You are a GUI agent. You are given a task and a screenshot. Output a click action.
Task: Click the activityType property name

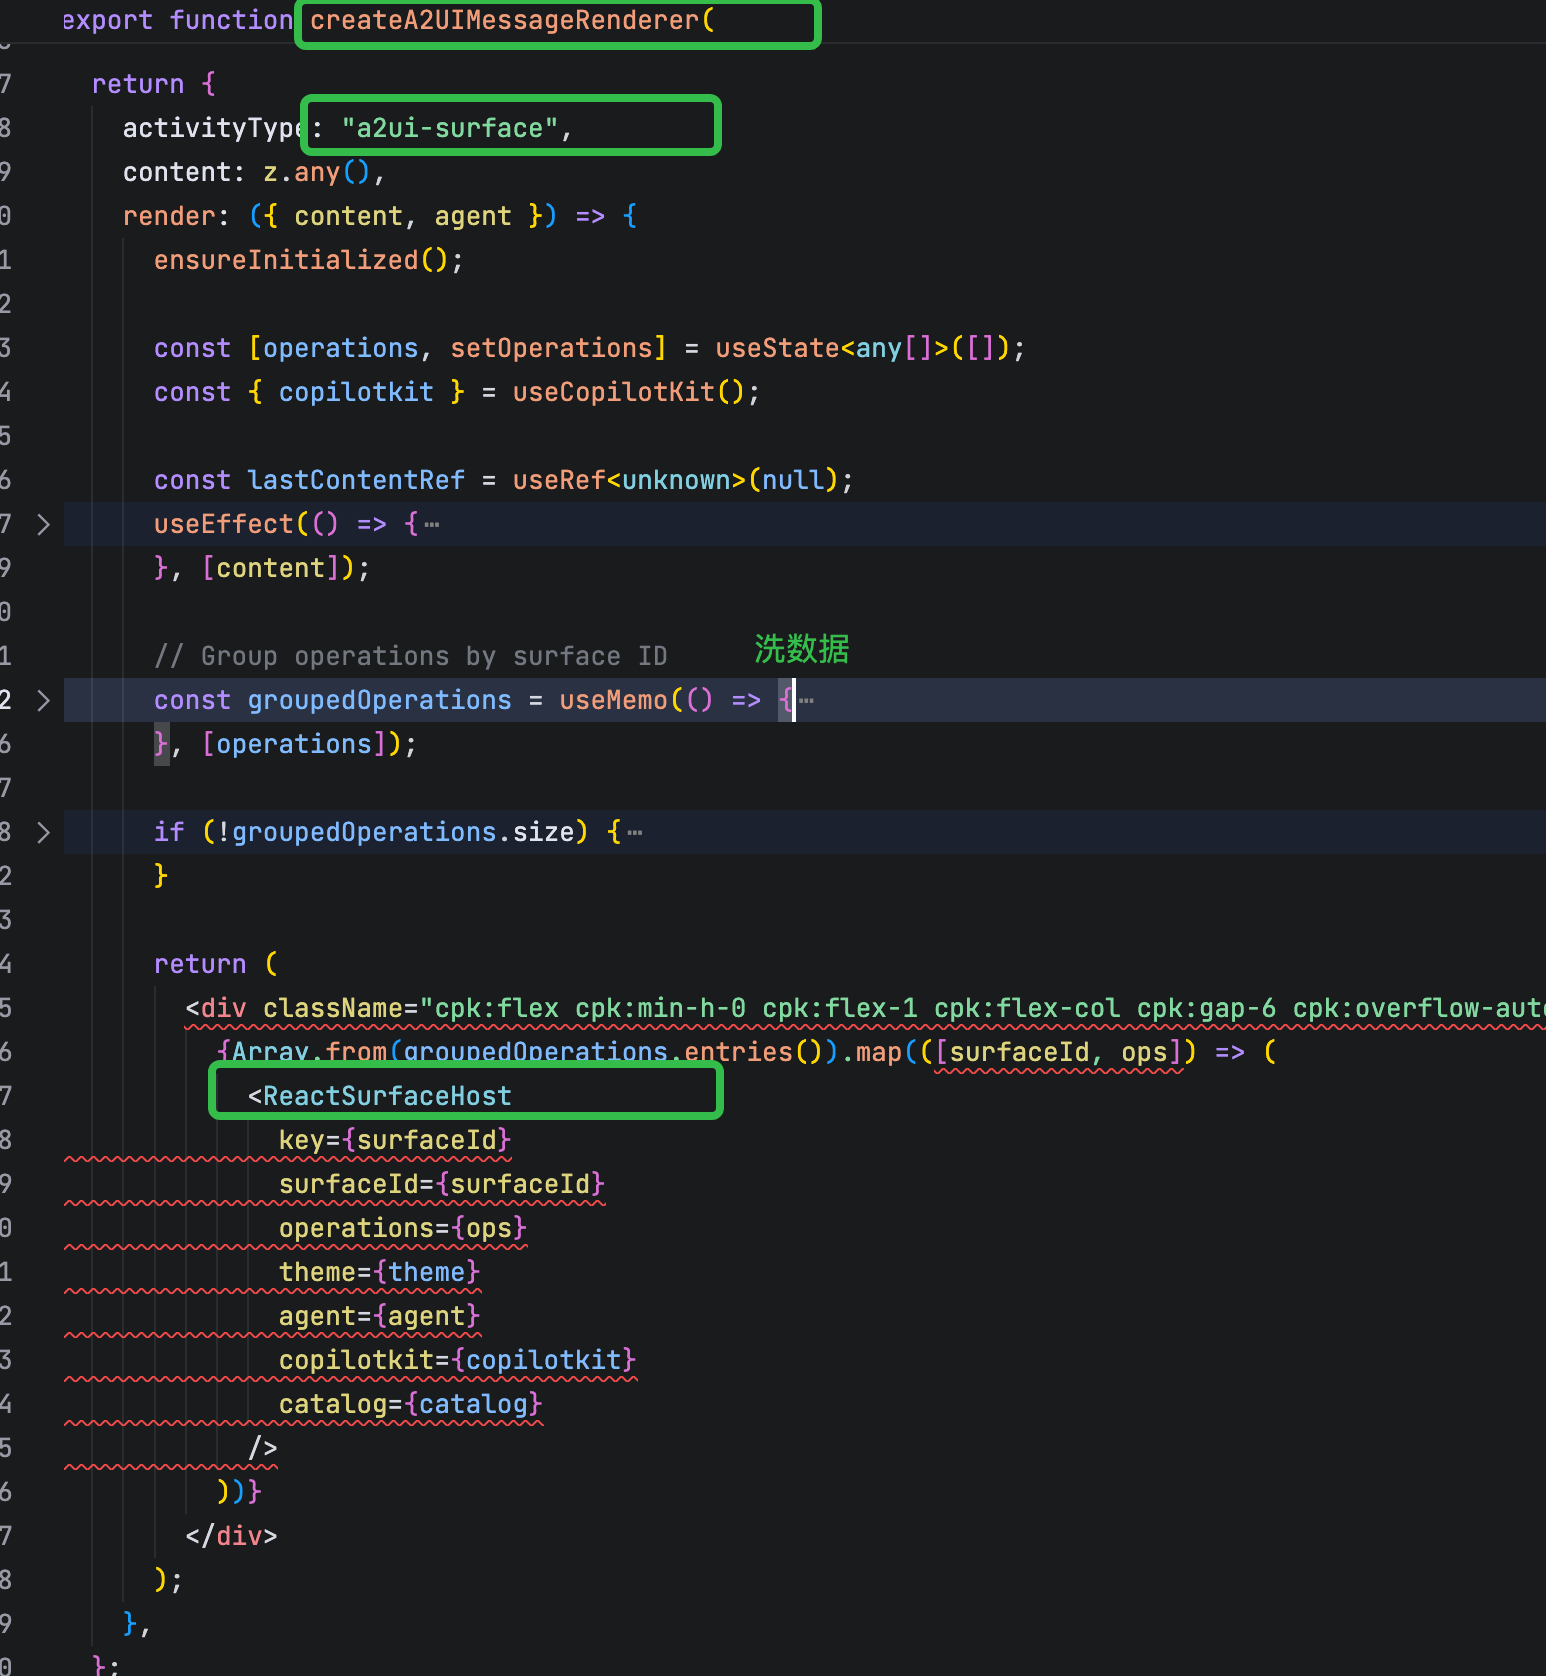tap(213, 128)
